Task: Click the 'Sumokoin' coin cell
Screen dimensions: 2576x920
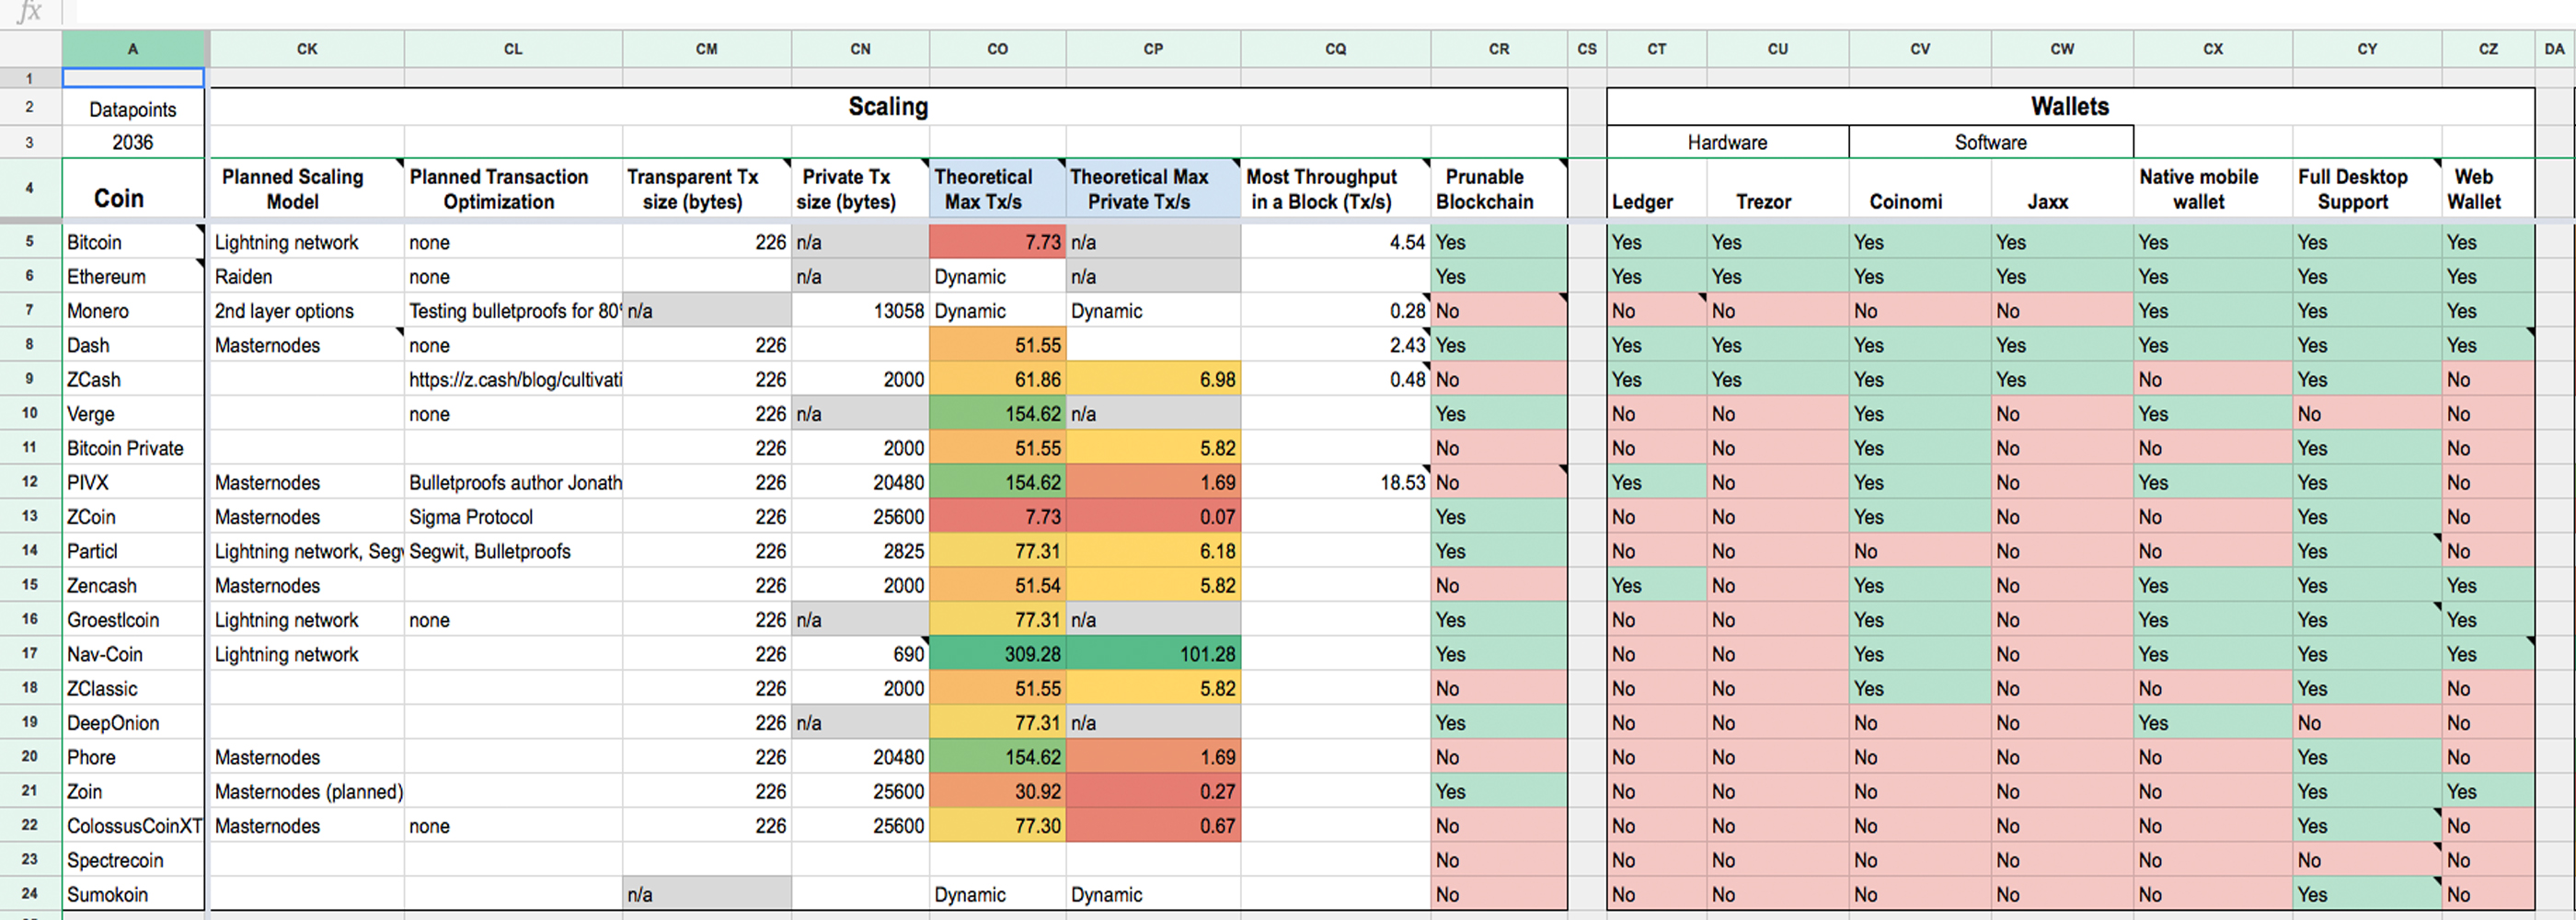Action: coord(133,894)
